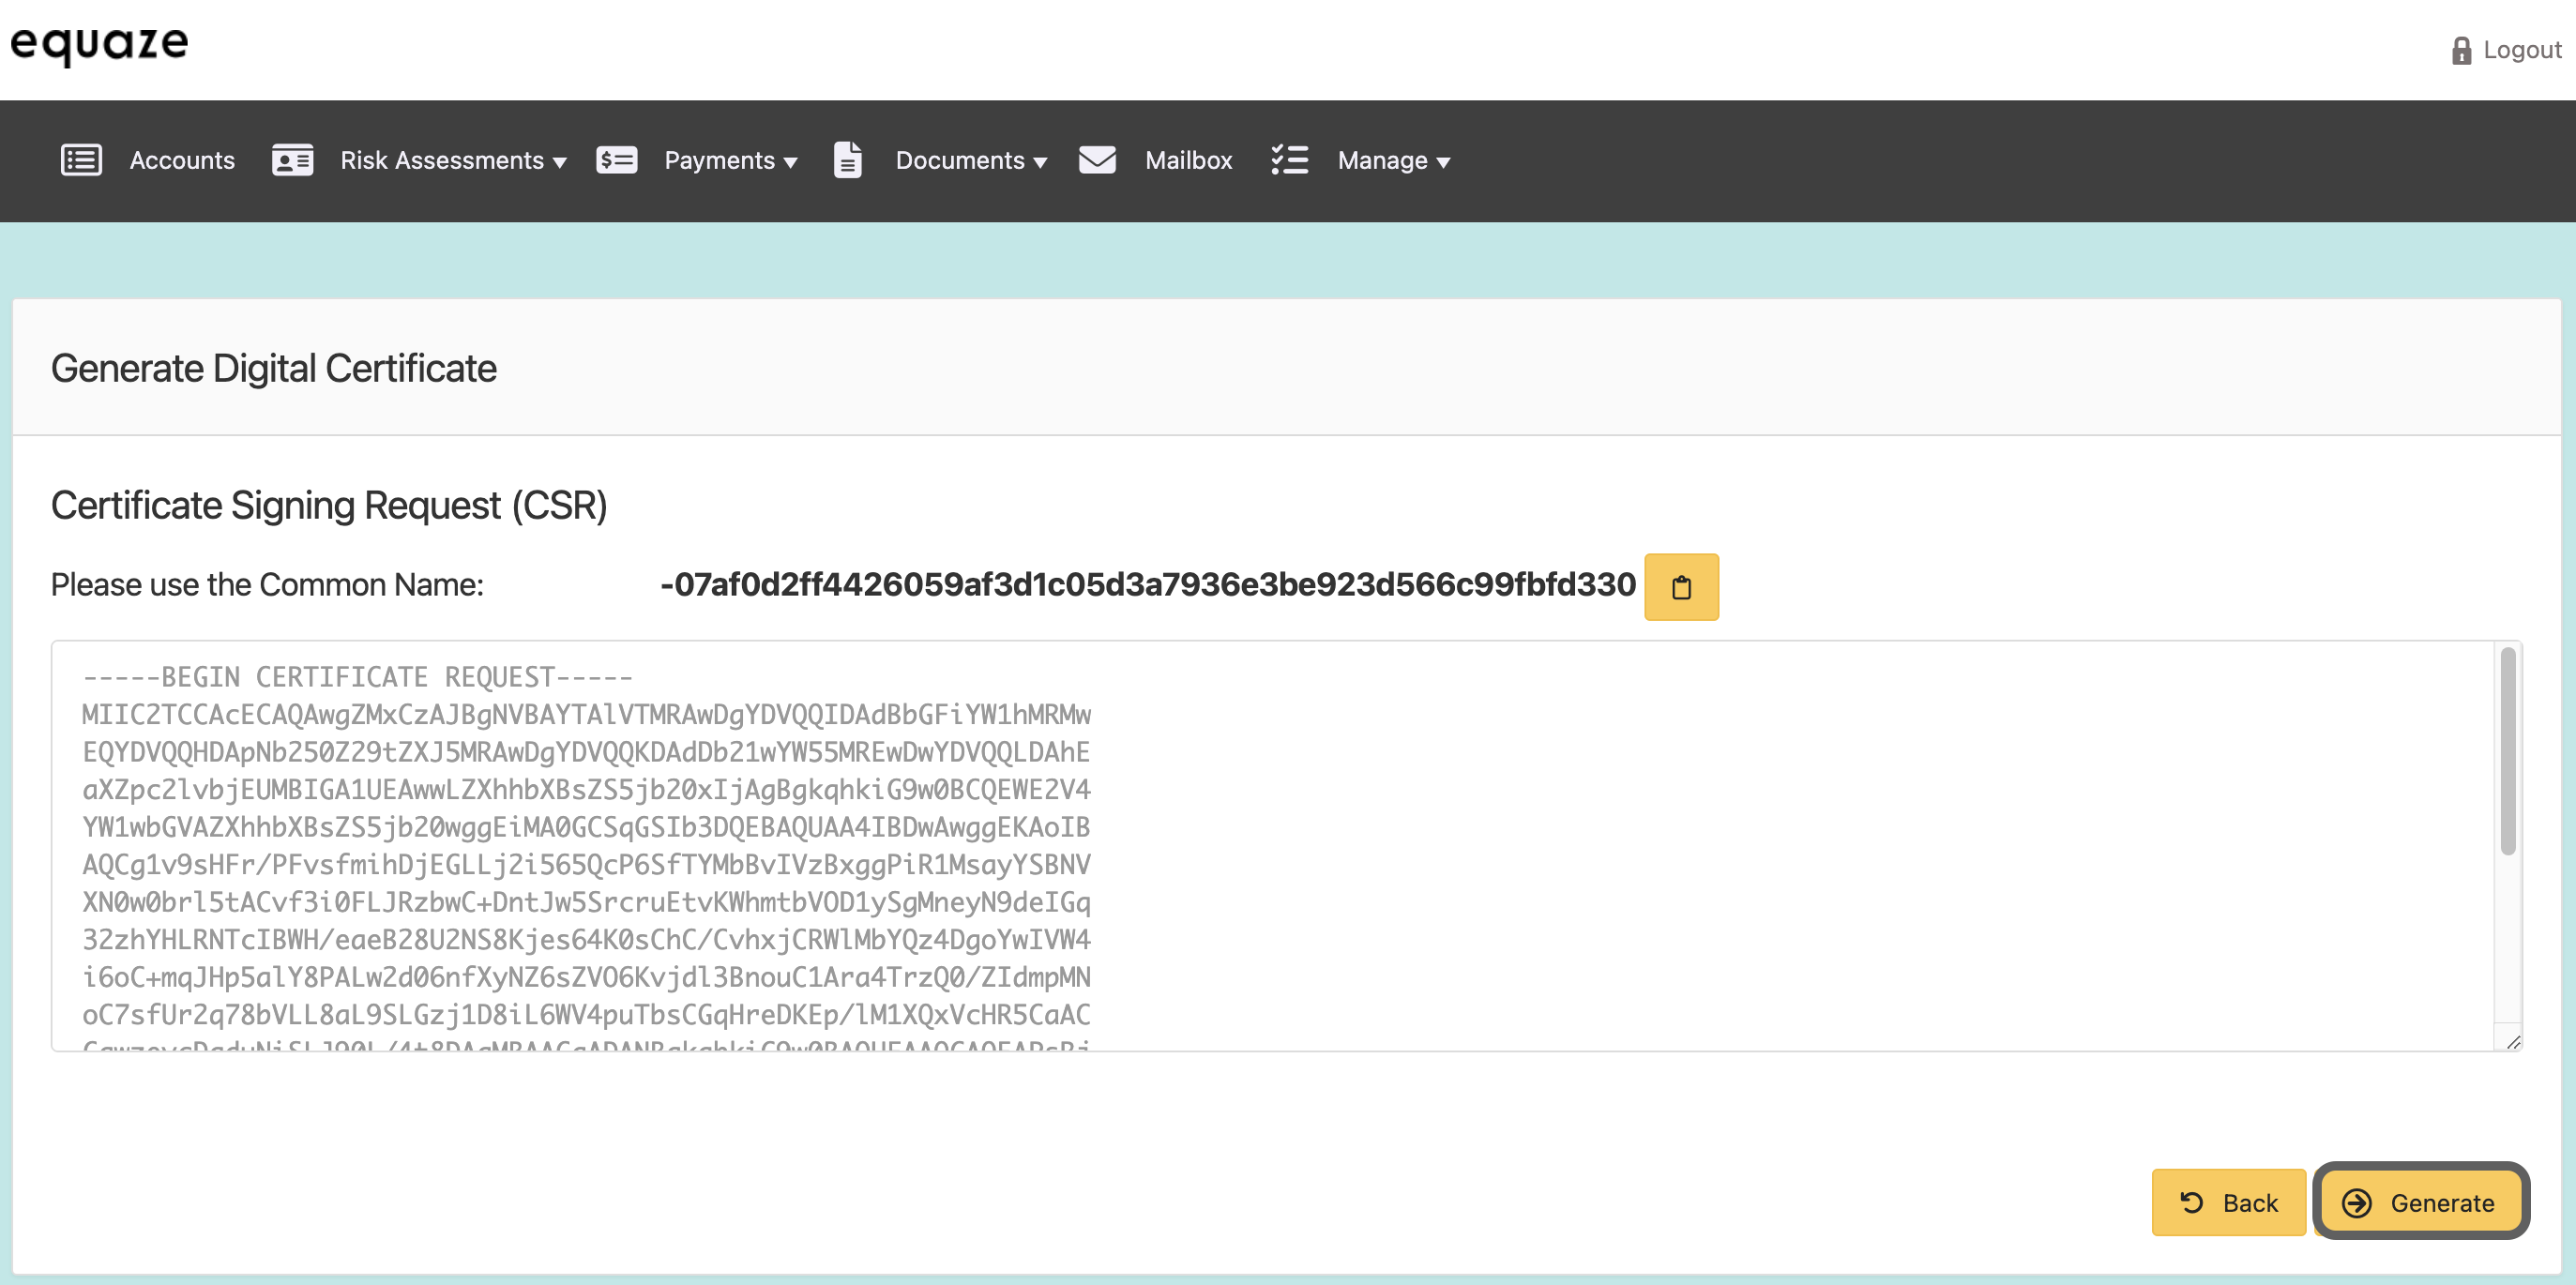
Task: Click the Documents file icon
Action: [x=847, y=160]
